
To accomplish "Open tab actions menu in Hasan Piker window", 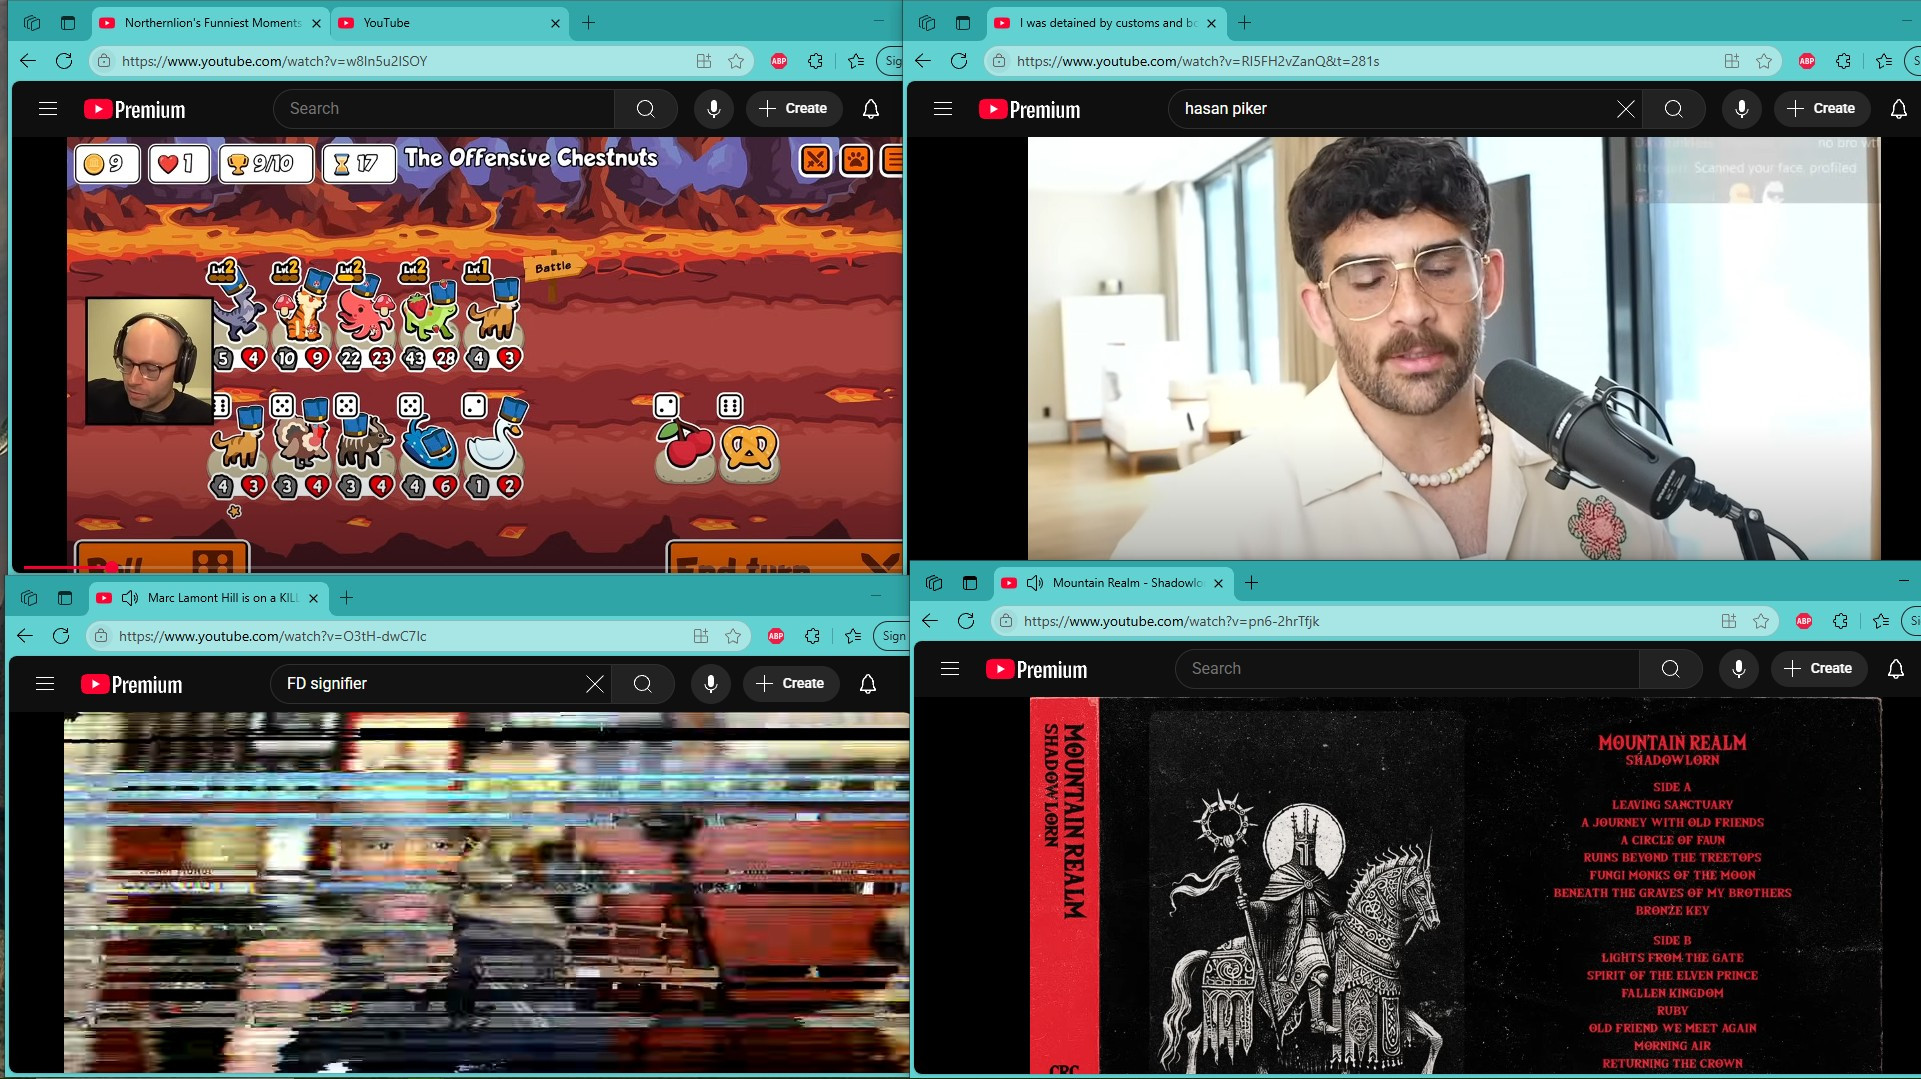I will (963, 23).
